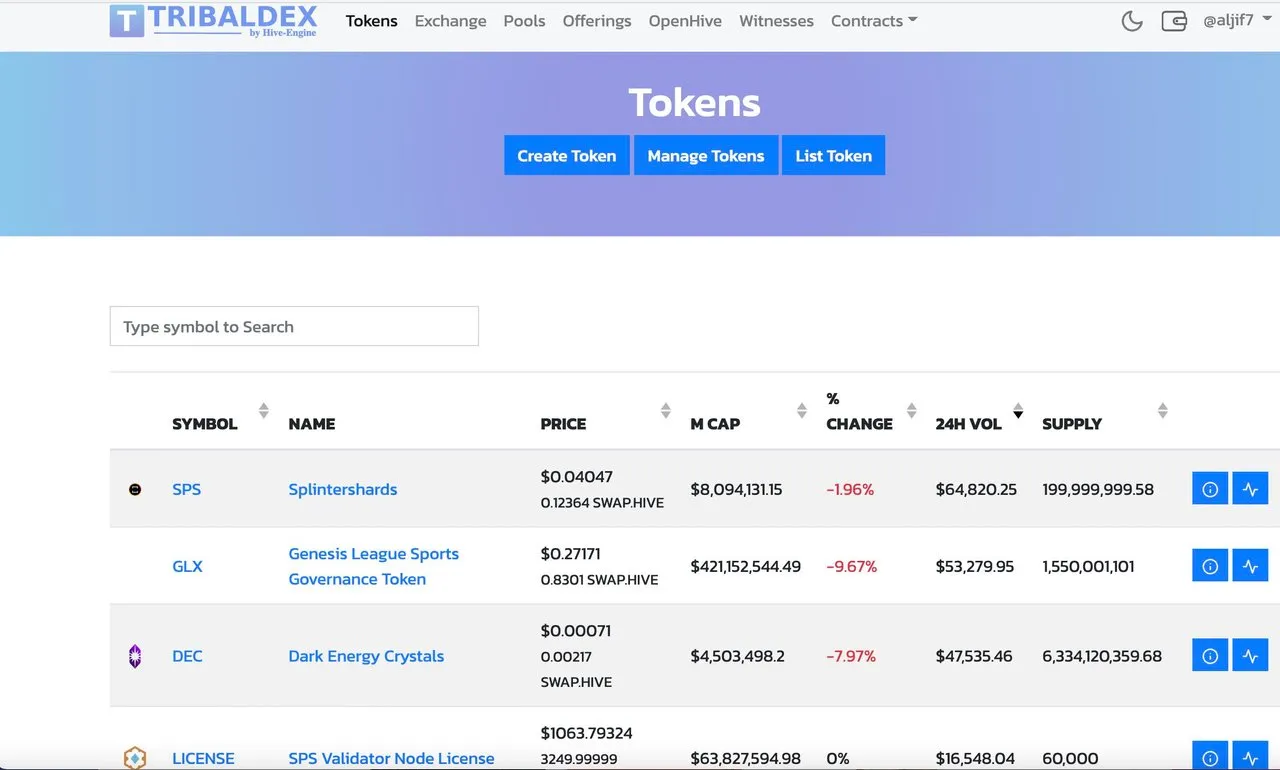Go to the Exchange page
1280x770 pixels.
(450, 21)
